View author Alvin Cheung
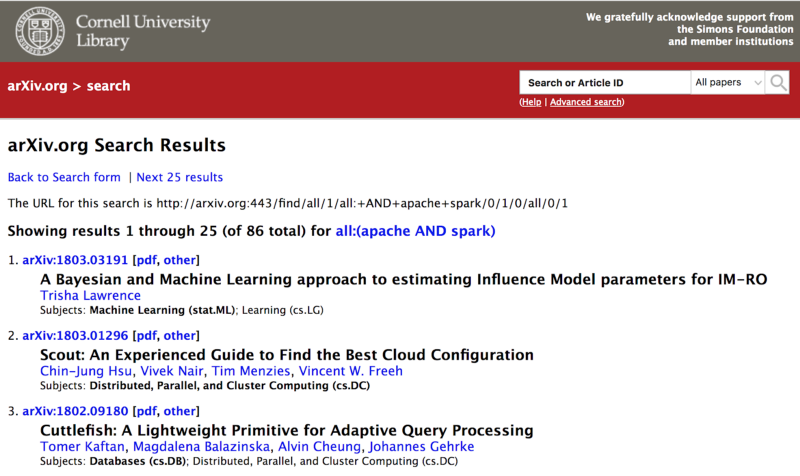The image size is (800, 476). pos(319,446)
